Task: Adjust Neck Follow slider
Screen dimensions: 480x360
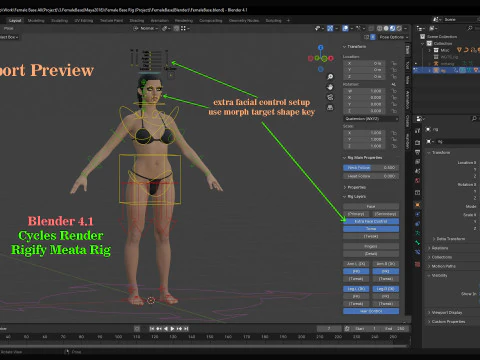Action: click(371, 168)
